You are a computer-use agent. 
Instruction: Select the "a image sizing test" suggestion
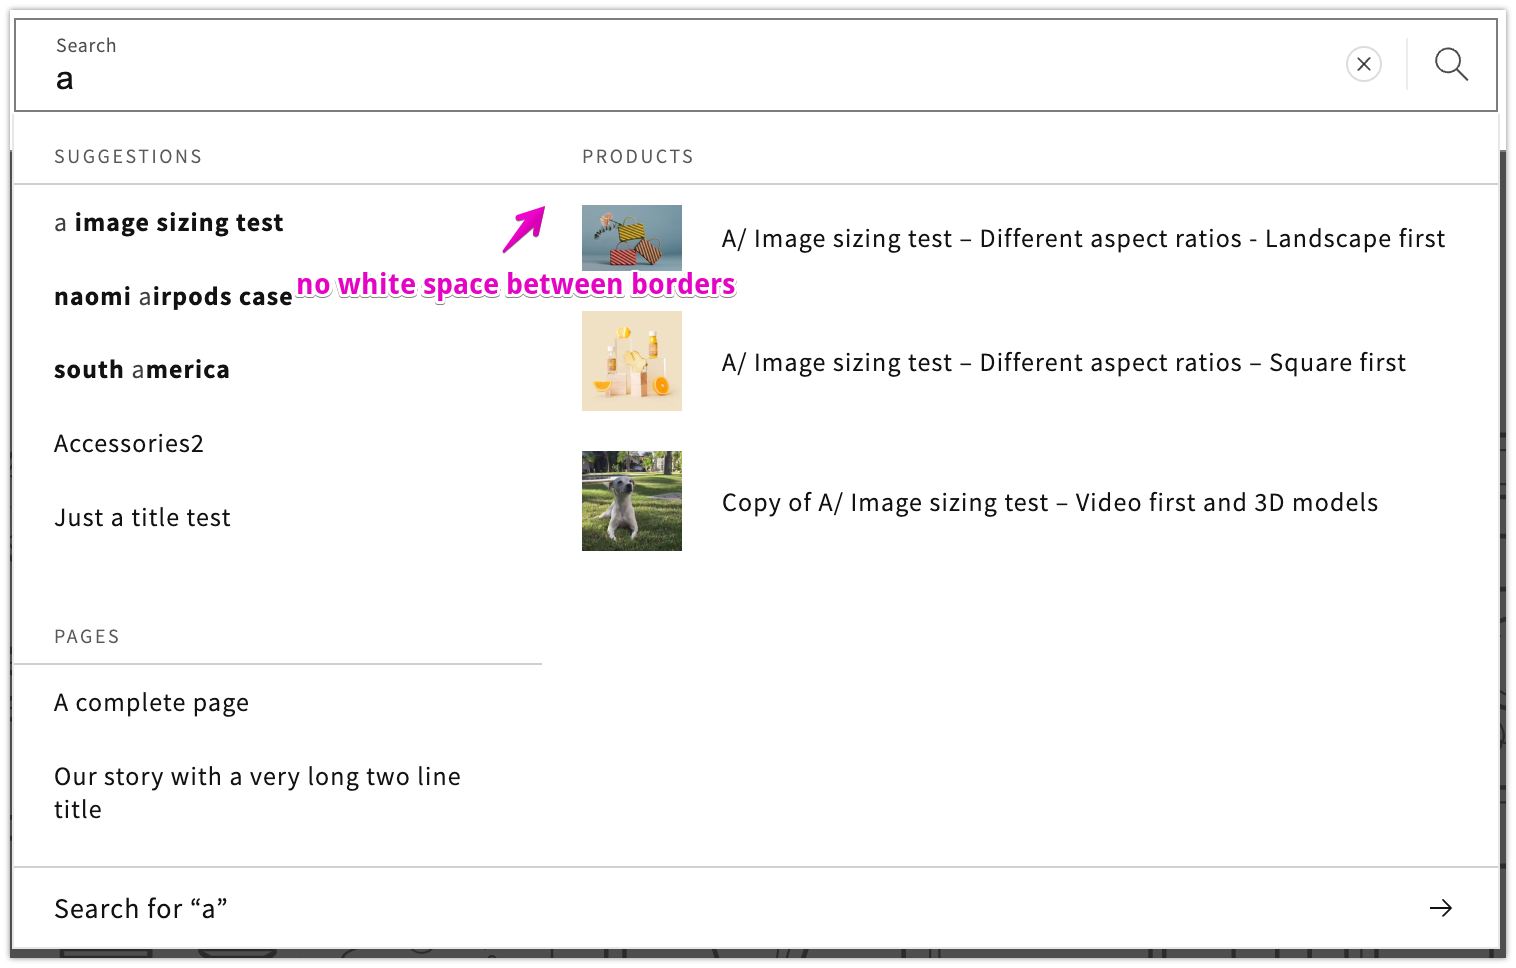click(x=169, y=223)
